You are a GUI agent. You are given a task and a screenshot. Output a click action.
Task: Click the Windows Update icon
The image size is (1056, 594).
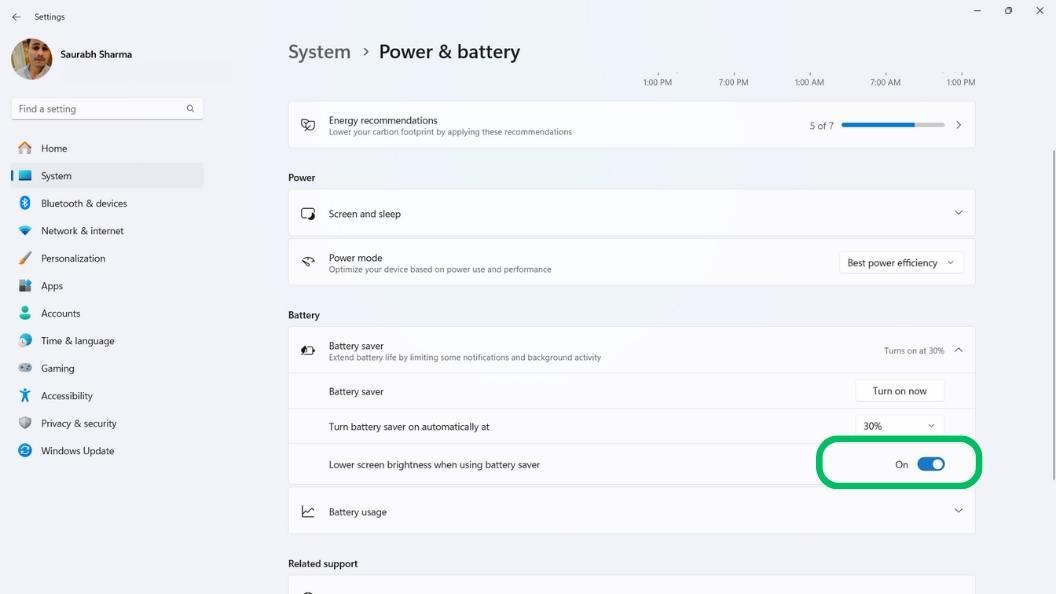click(25, 451)
